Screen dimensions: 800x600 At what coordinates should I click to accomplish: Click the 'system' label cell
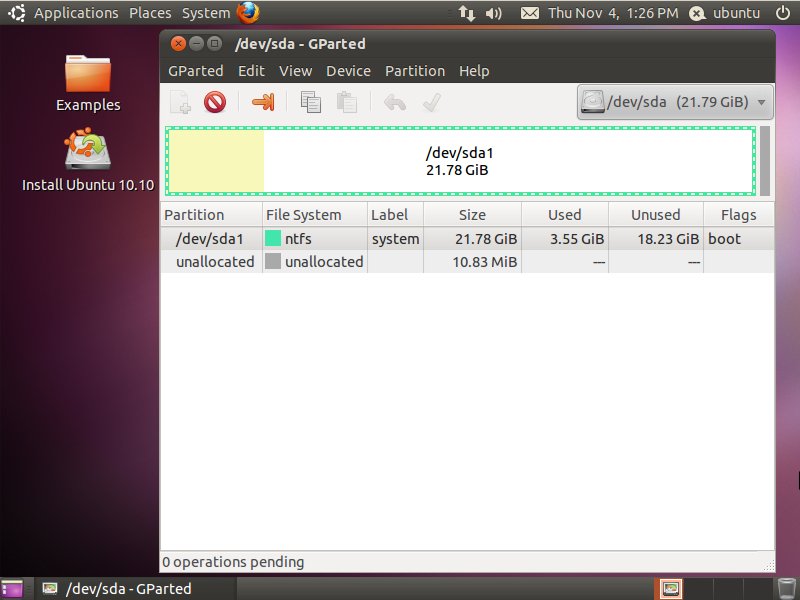(x=395, y=239)
